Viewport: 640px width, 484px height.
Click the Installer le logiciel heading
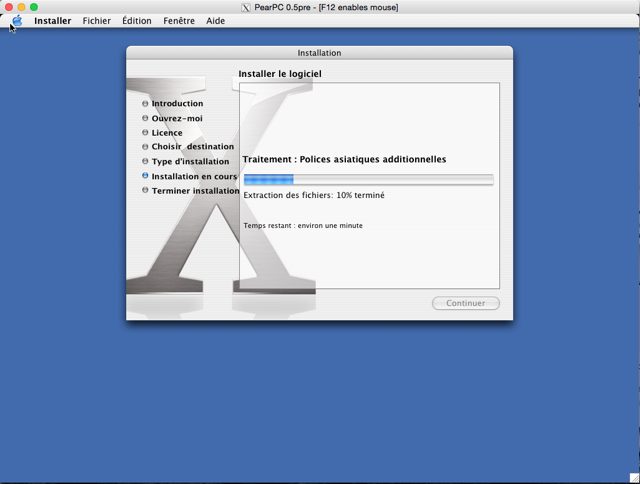(280, 74)
